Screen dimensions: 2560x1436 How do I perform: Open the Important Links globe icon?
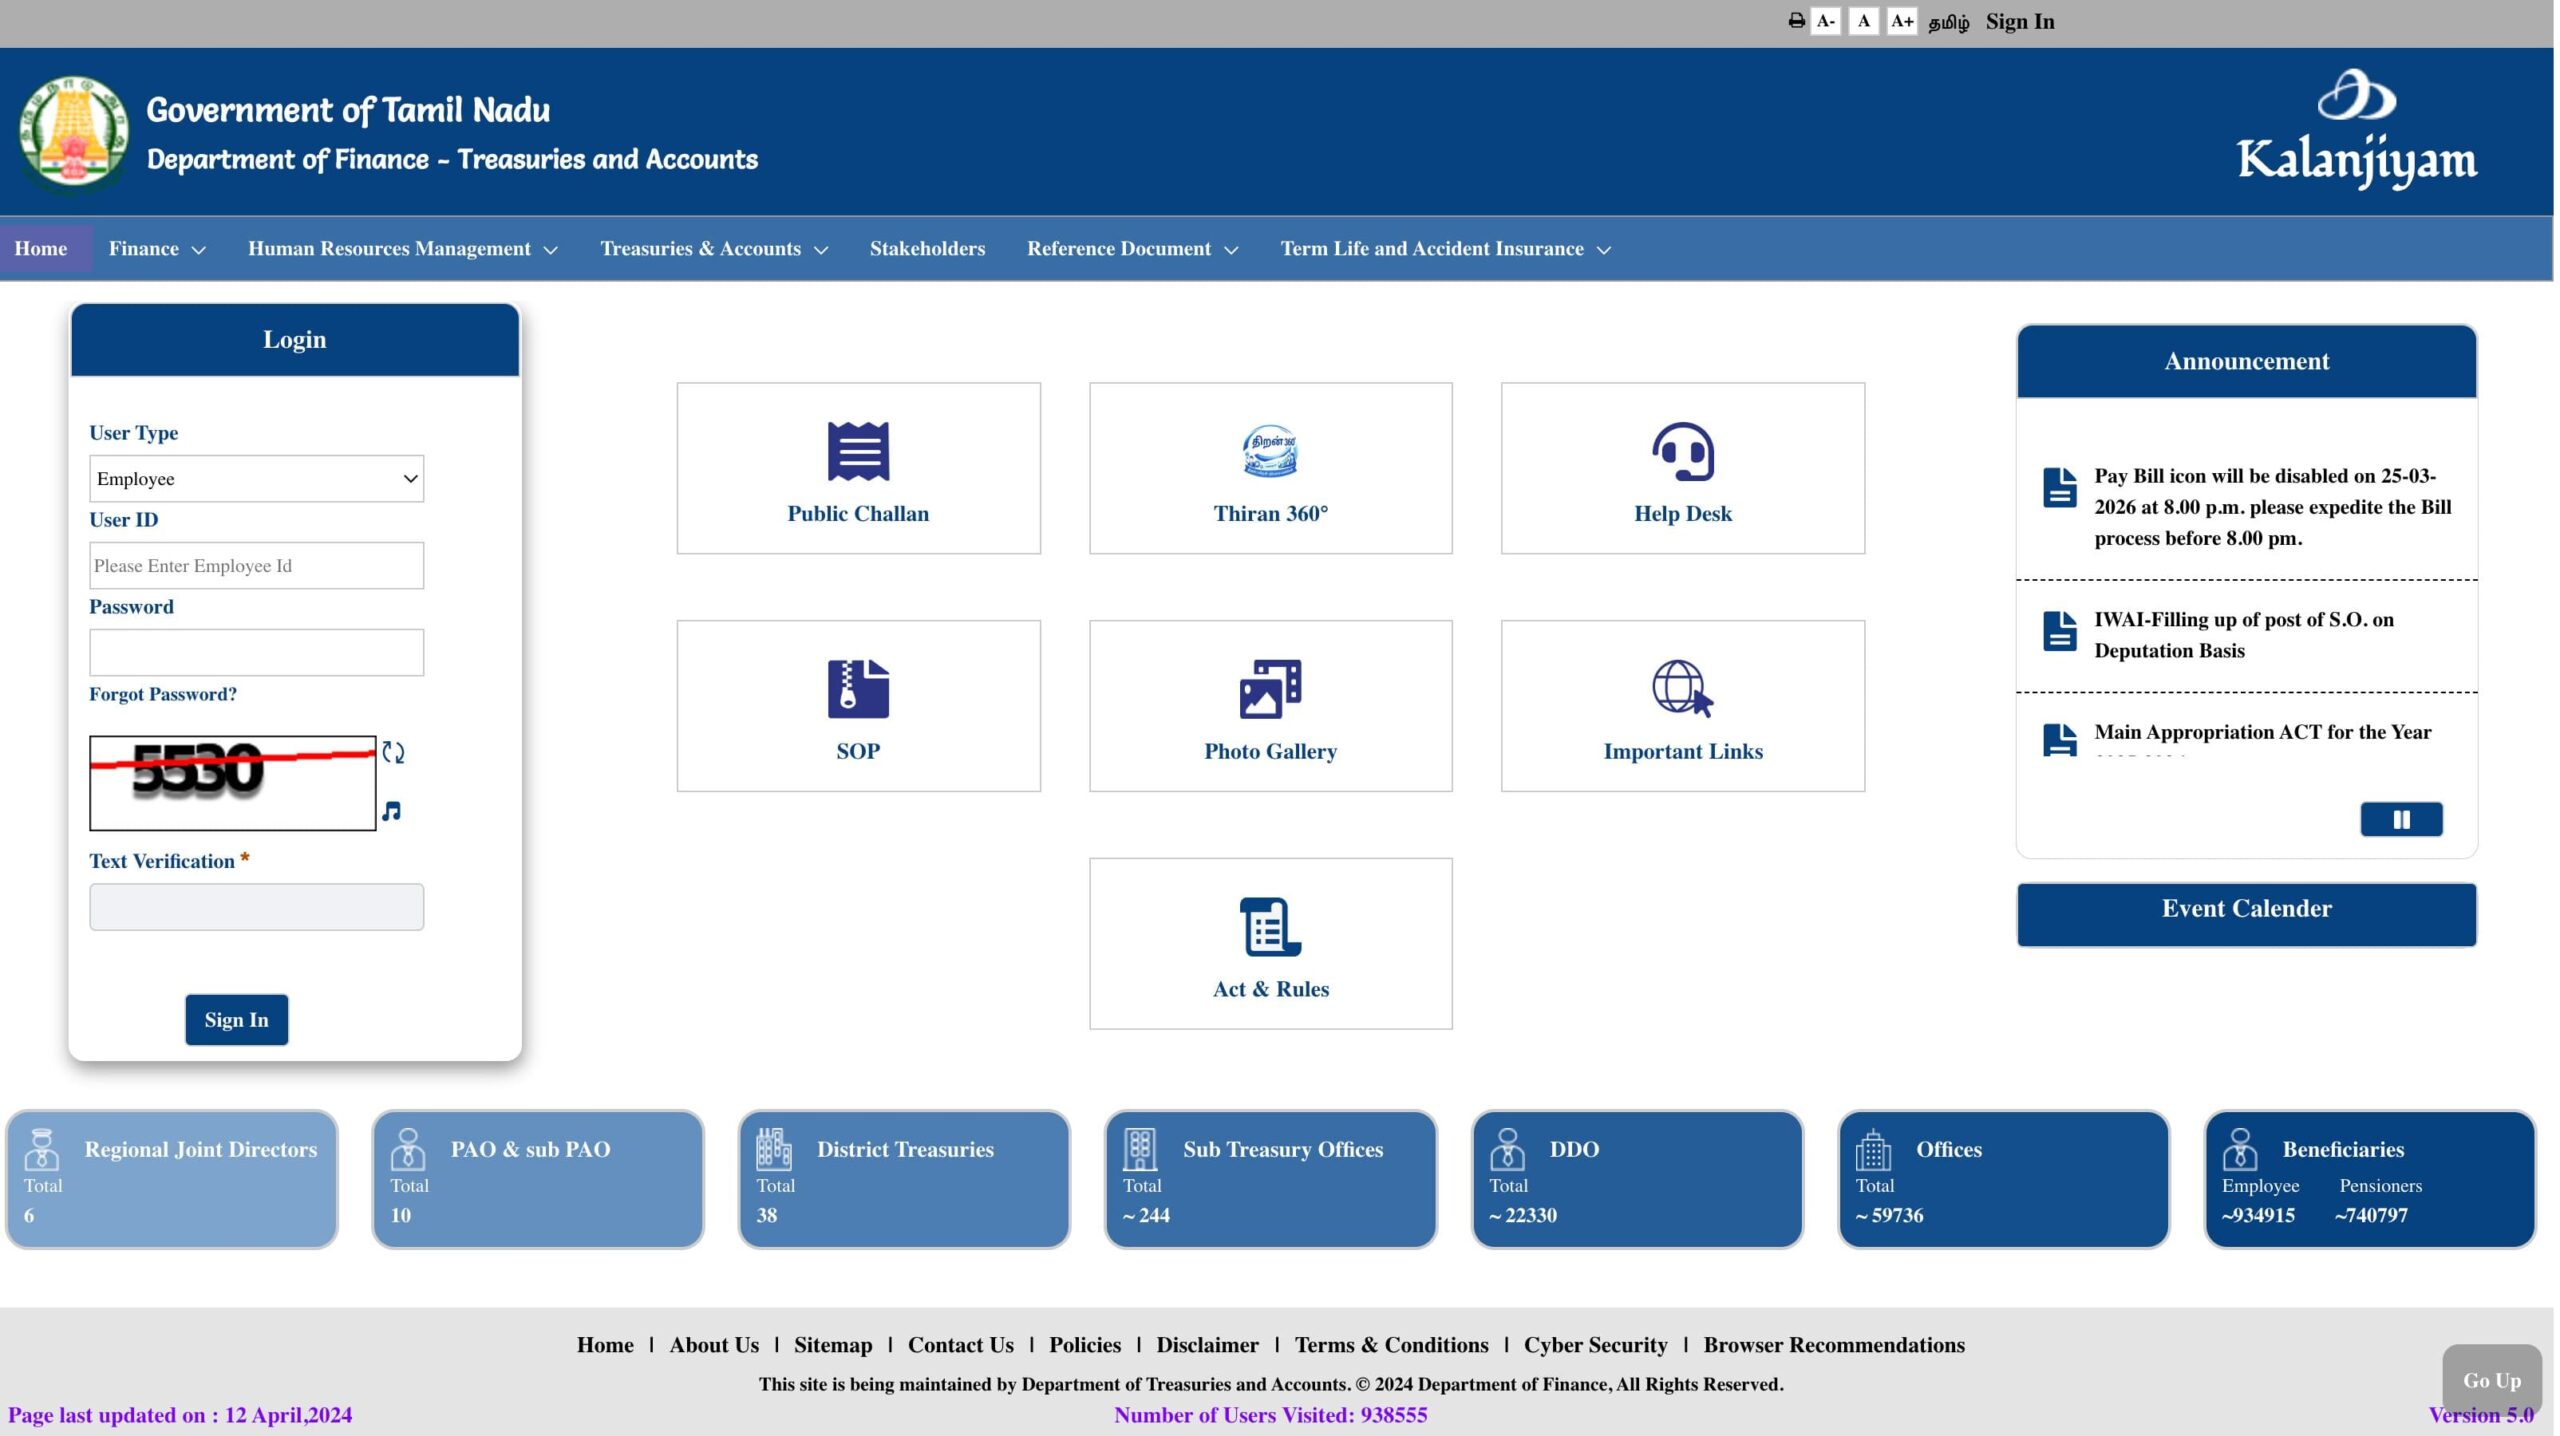(x=1682, y=689)
